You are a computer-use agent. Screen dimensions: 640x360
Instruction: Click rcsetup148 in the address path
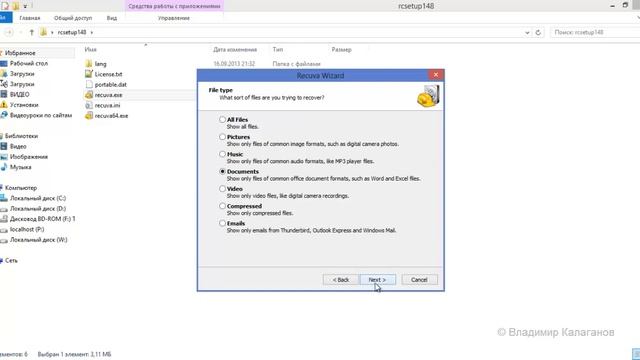click(x=72, y=32)
